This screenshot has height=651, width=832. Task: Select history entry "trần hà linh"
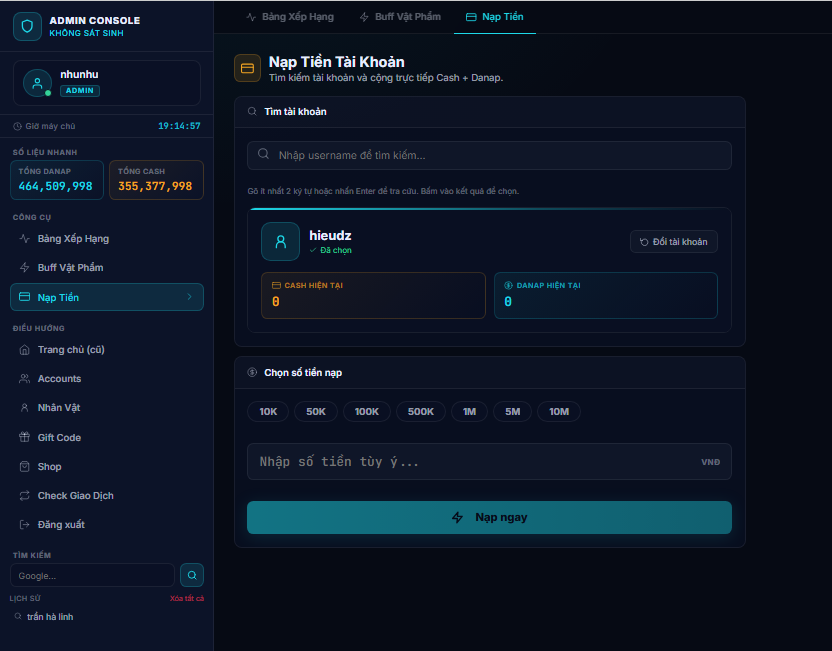point(50,617)
